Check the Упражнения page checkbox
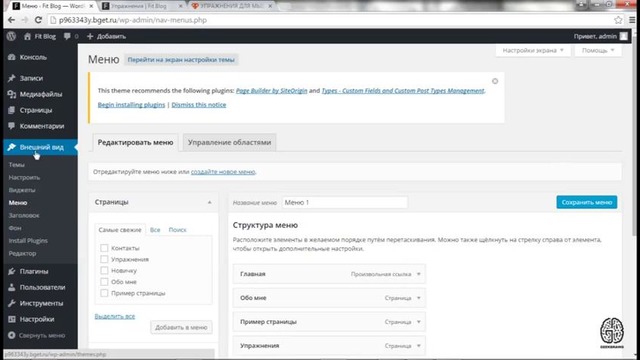Image resolution: width=640 pixels, height=360 pixels. click(x=104, y=259)
